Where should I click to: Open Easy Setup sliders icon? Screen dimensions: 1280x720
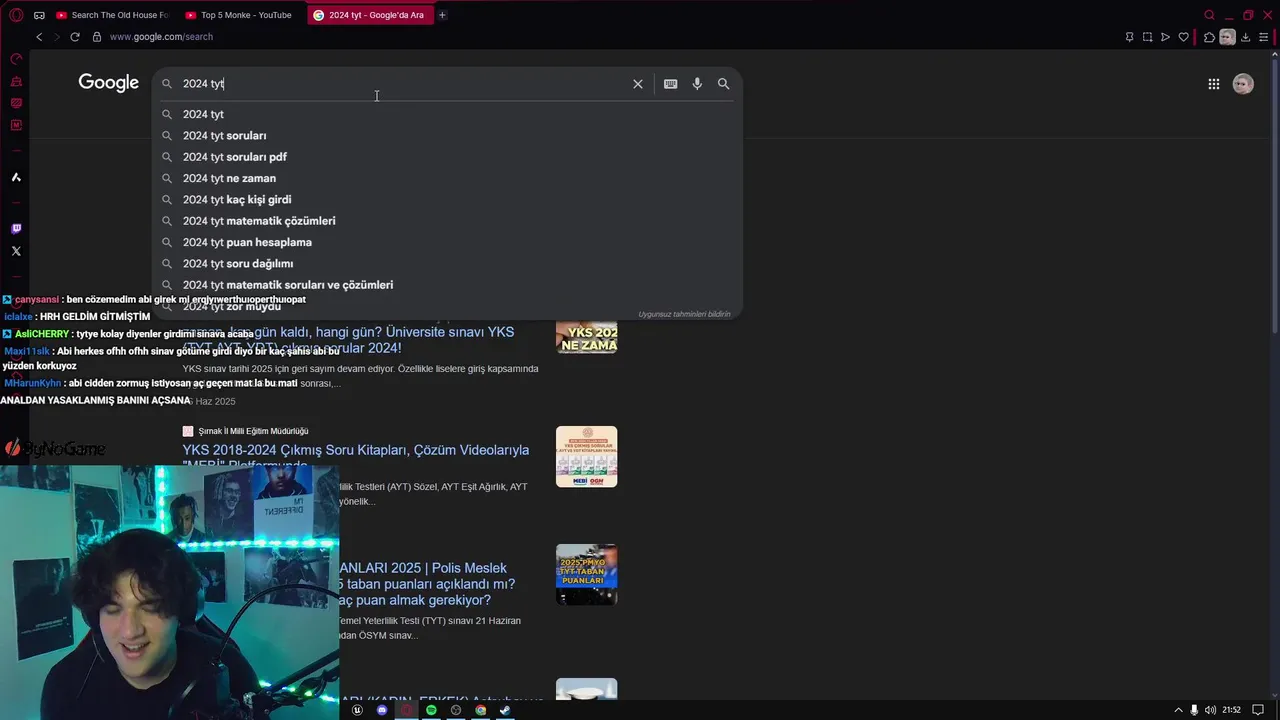tap(1264, 37)
